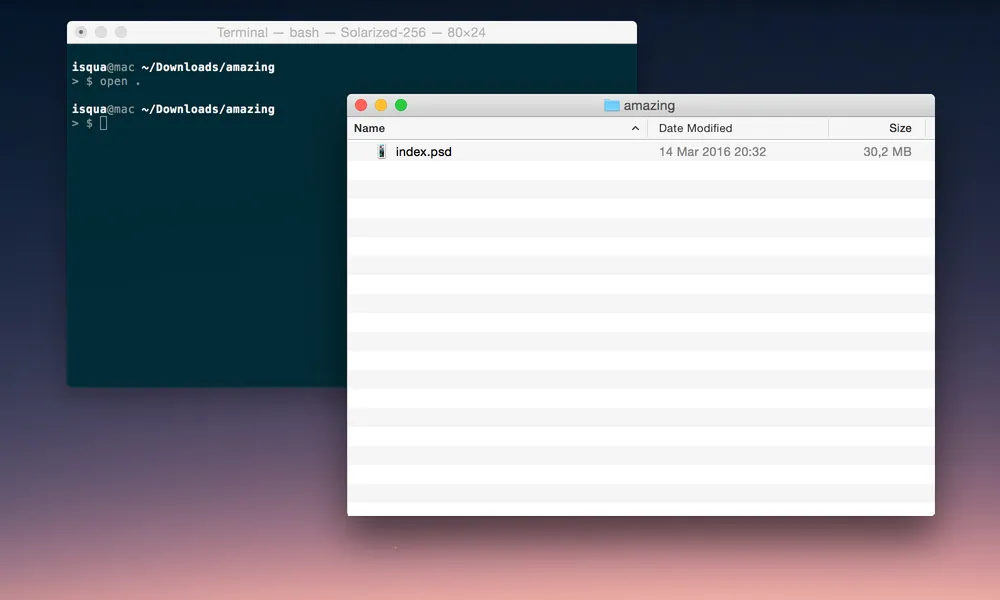Click the 30,2 MB size cell

point(887,152)
